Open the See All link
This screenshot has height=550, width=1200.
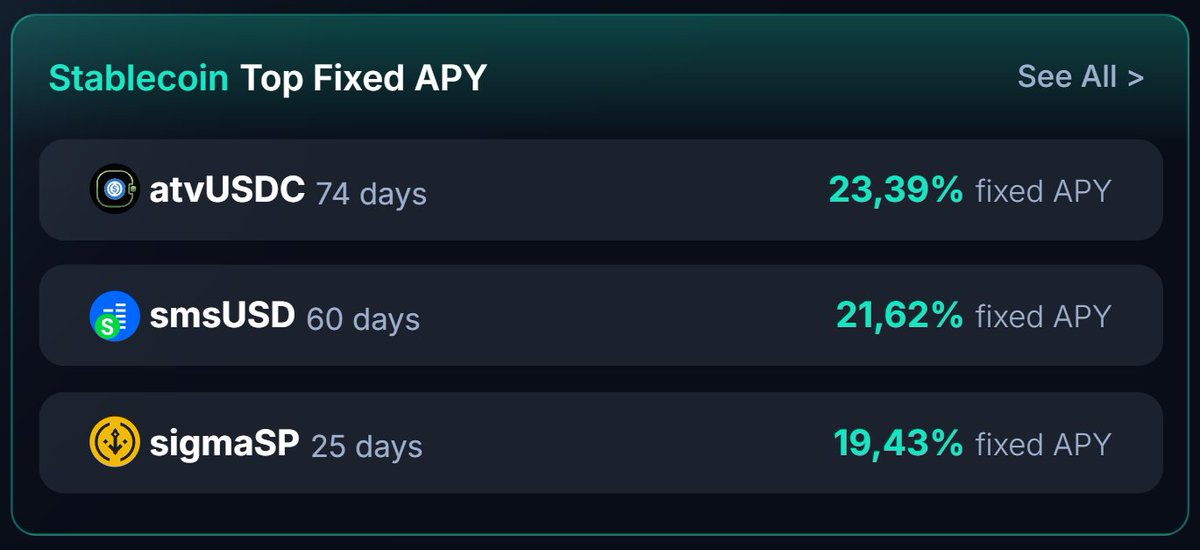(x=1080, y=76)
